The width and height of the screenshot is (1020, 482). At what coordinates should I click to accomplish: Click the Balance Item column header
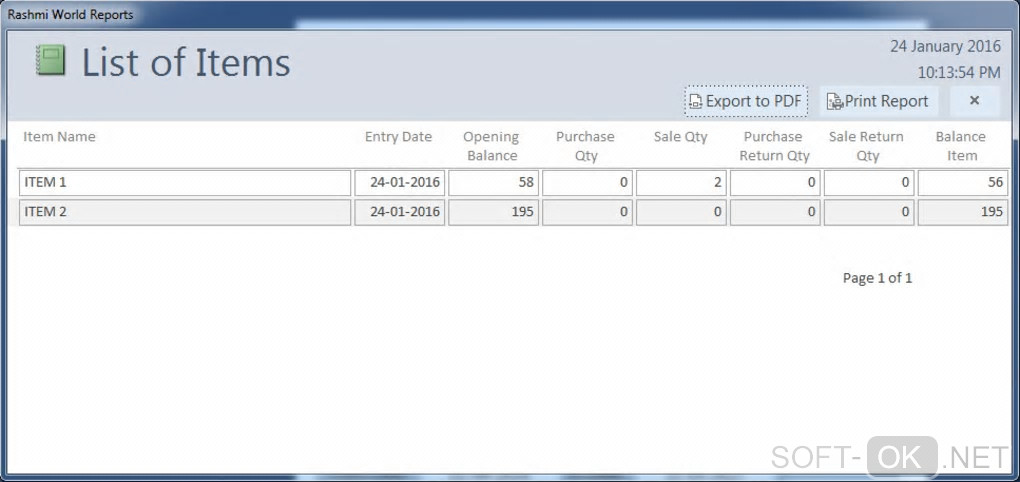961,146
